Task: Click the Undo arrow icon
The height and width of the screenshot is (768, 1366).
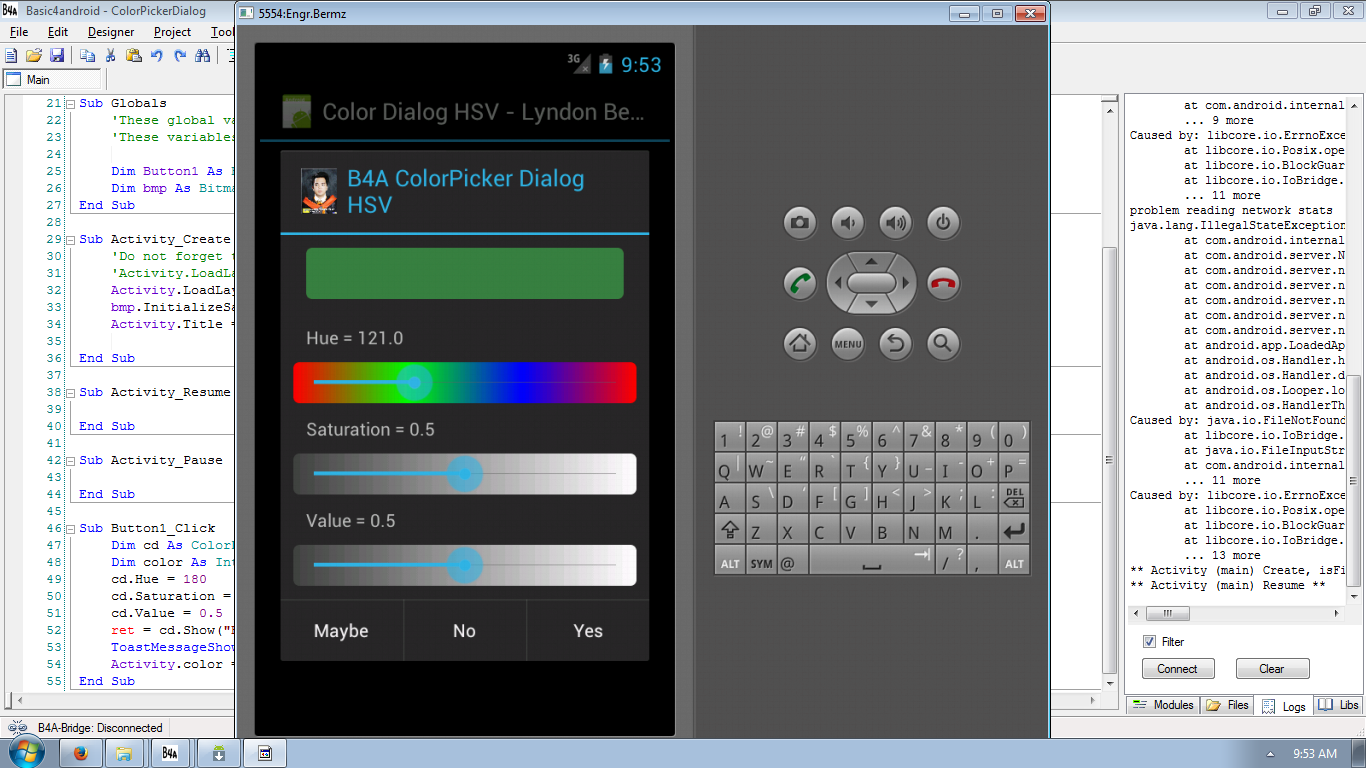Action: [157, 56]
